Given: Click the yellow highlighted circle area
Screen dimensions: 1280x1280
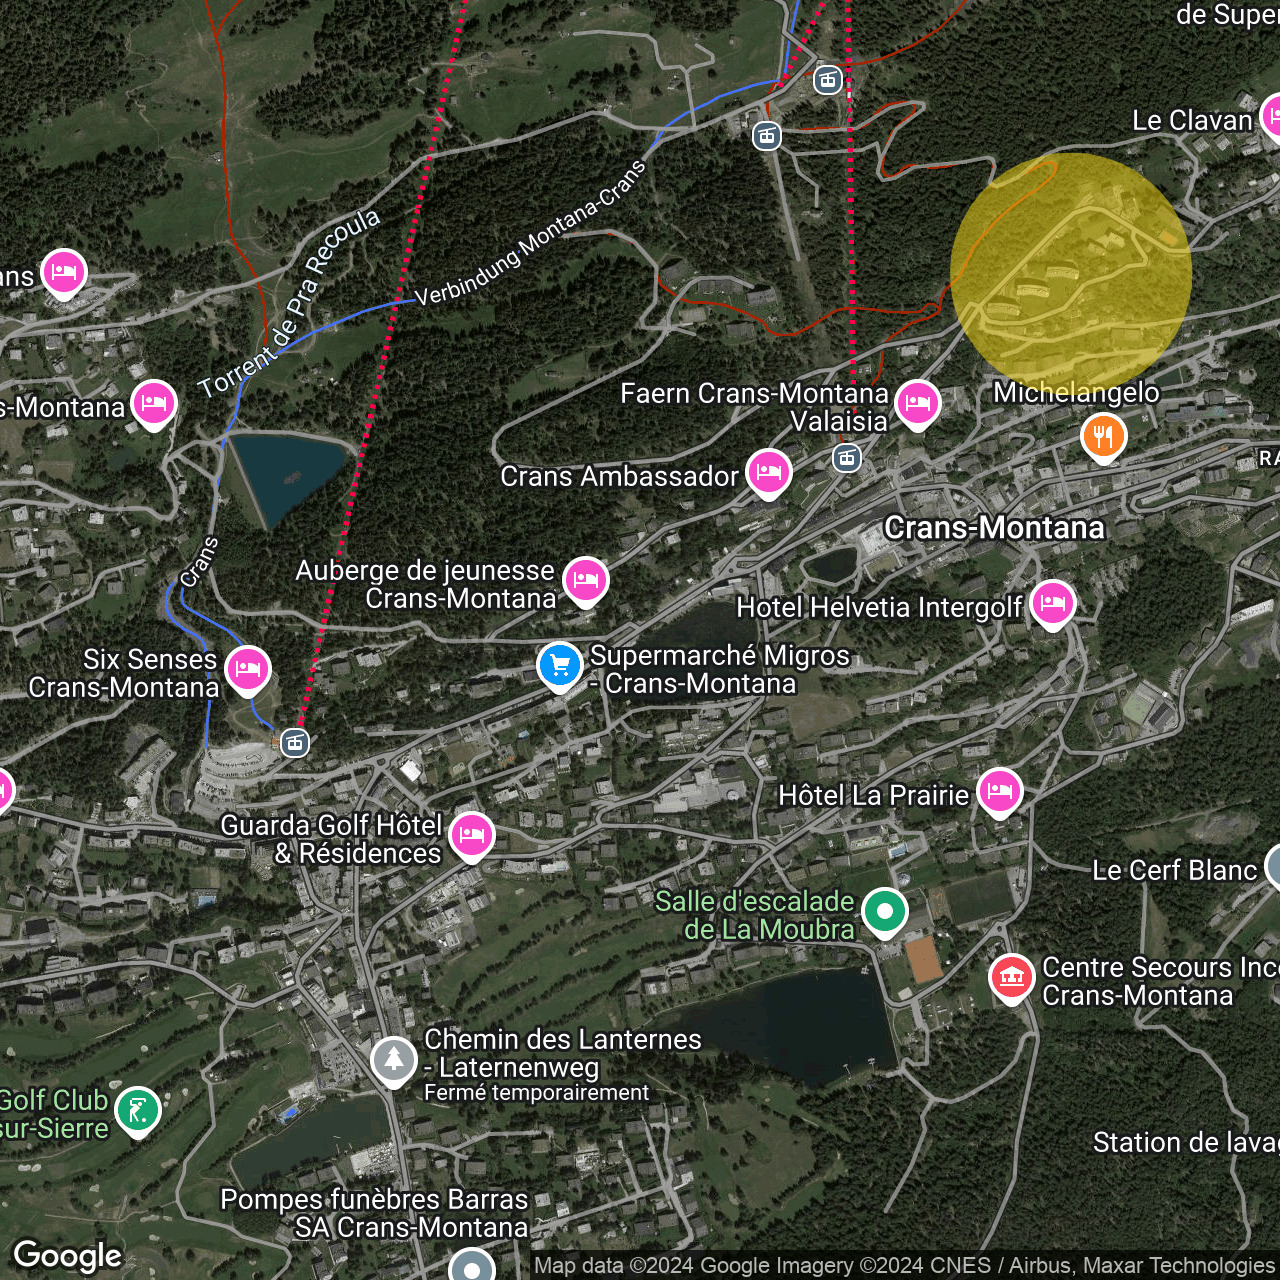Looking at the screenshot, I should [1071, 273].
